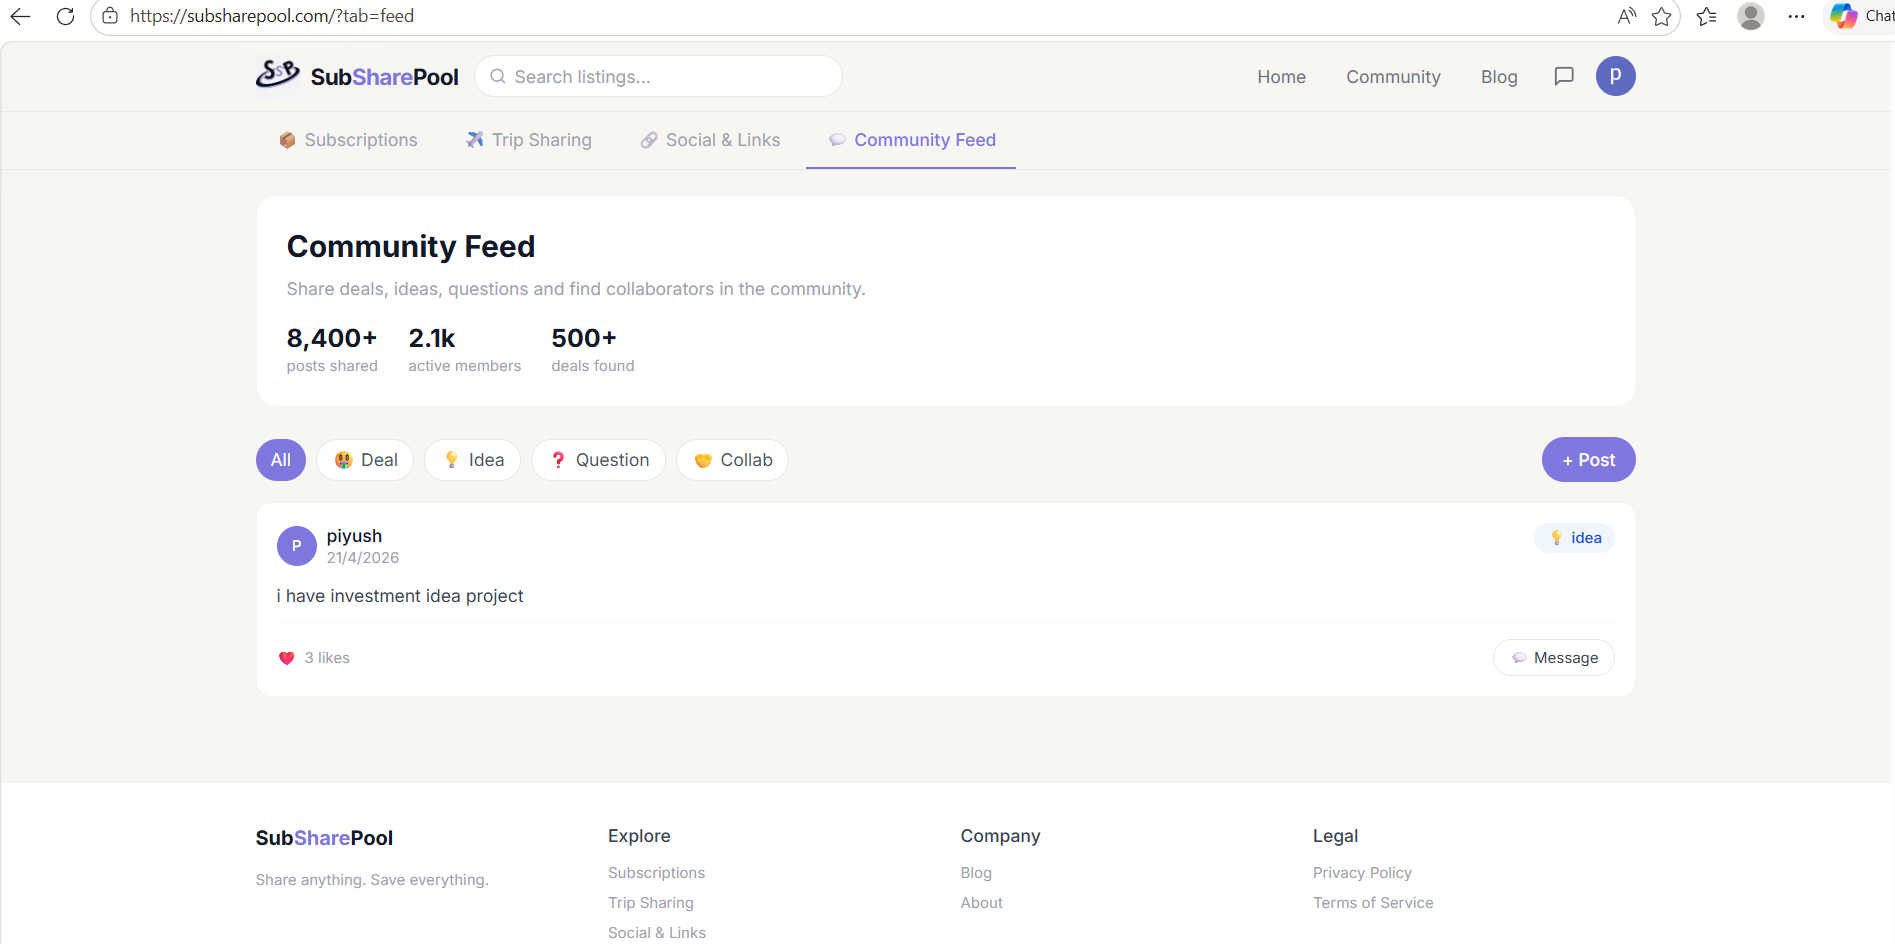Filter feed by Collab
This screenshot has width=1895, height=944.
pos(732,460)
